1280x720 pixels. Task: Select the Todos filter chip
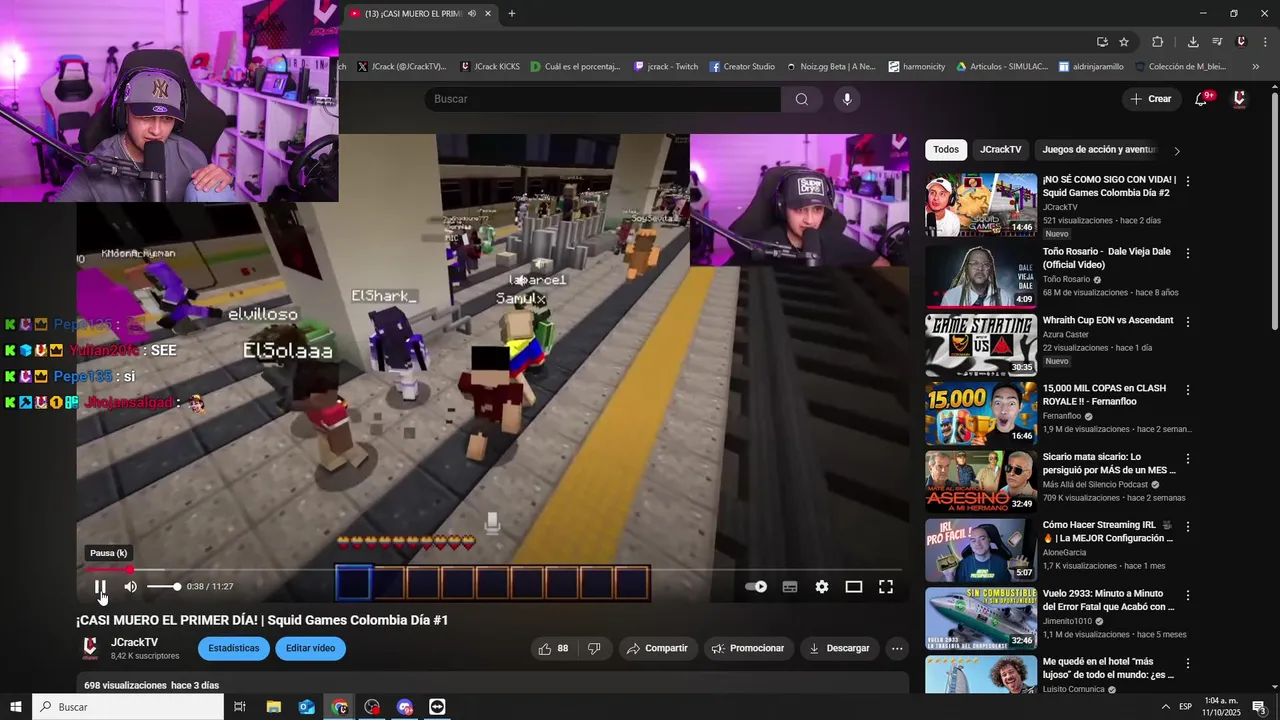946,150
